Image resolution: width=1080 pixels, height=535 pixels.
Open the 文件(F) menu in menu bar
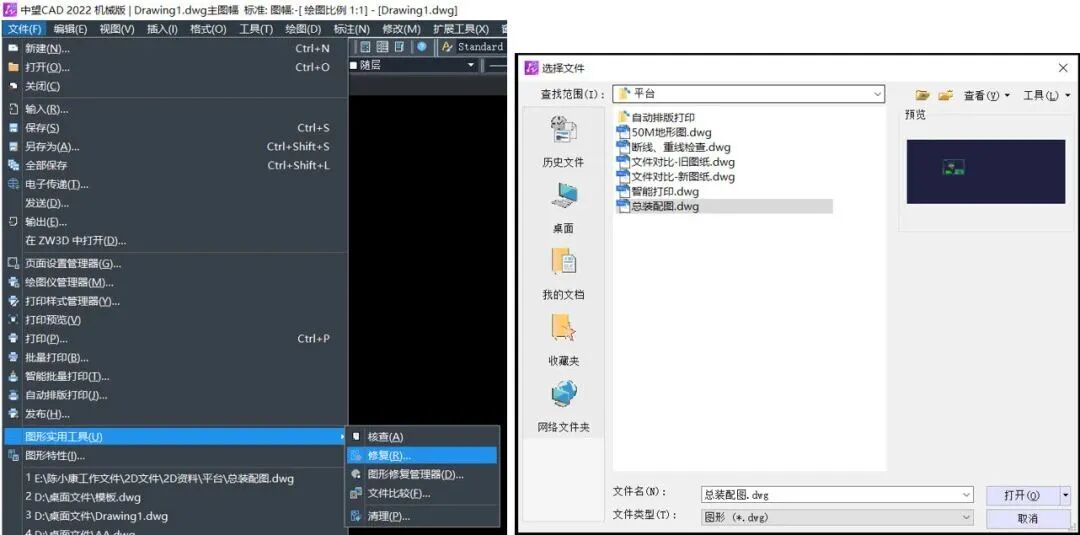(25, 28)
